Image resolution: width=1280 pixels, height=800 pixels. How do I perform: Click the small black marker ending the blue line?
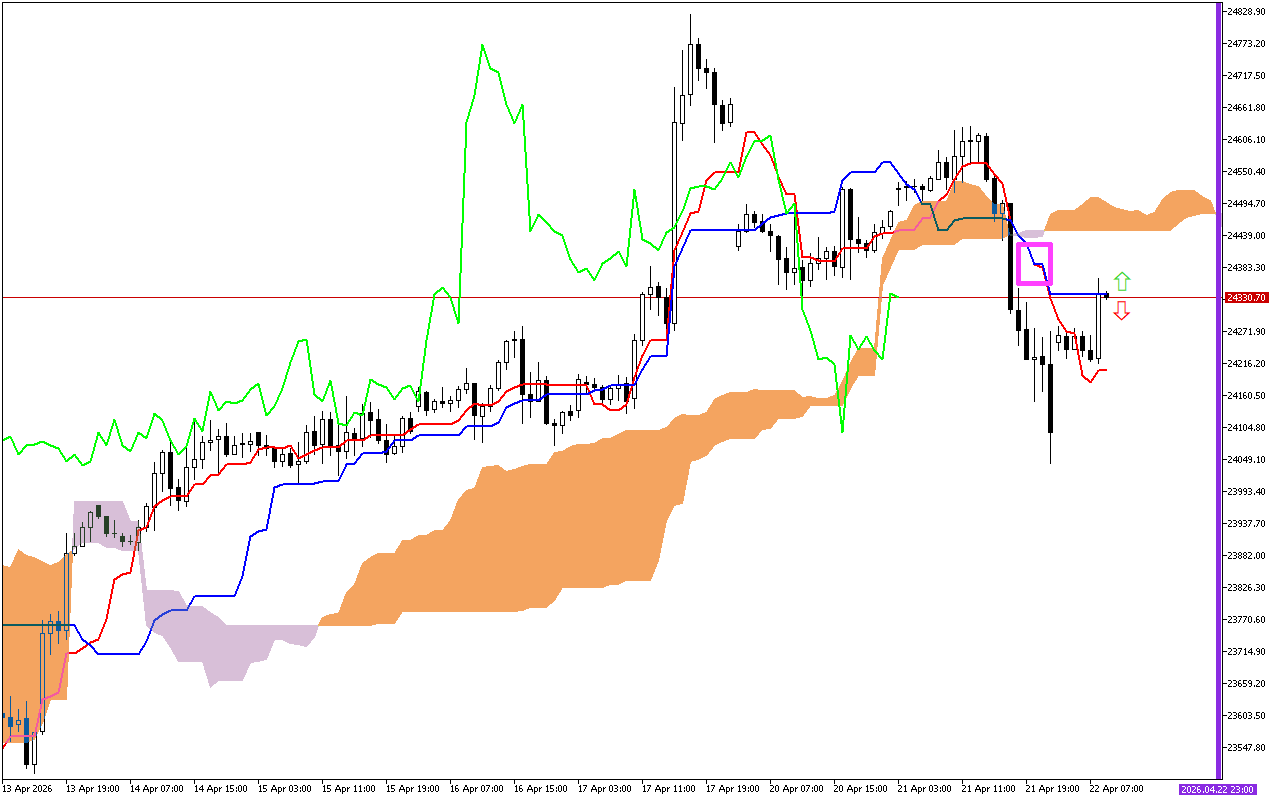1105,294
